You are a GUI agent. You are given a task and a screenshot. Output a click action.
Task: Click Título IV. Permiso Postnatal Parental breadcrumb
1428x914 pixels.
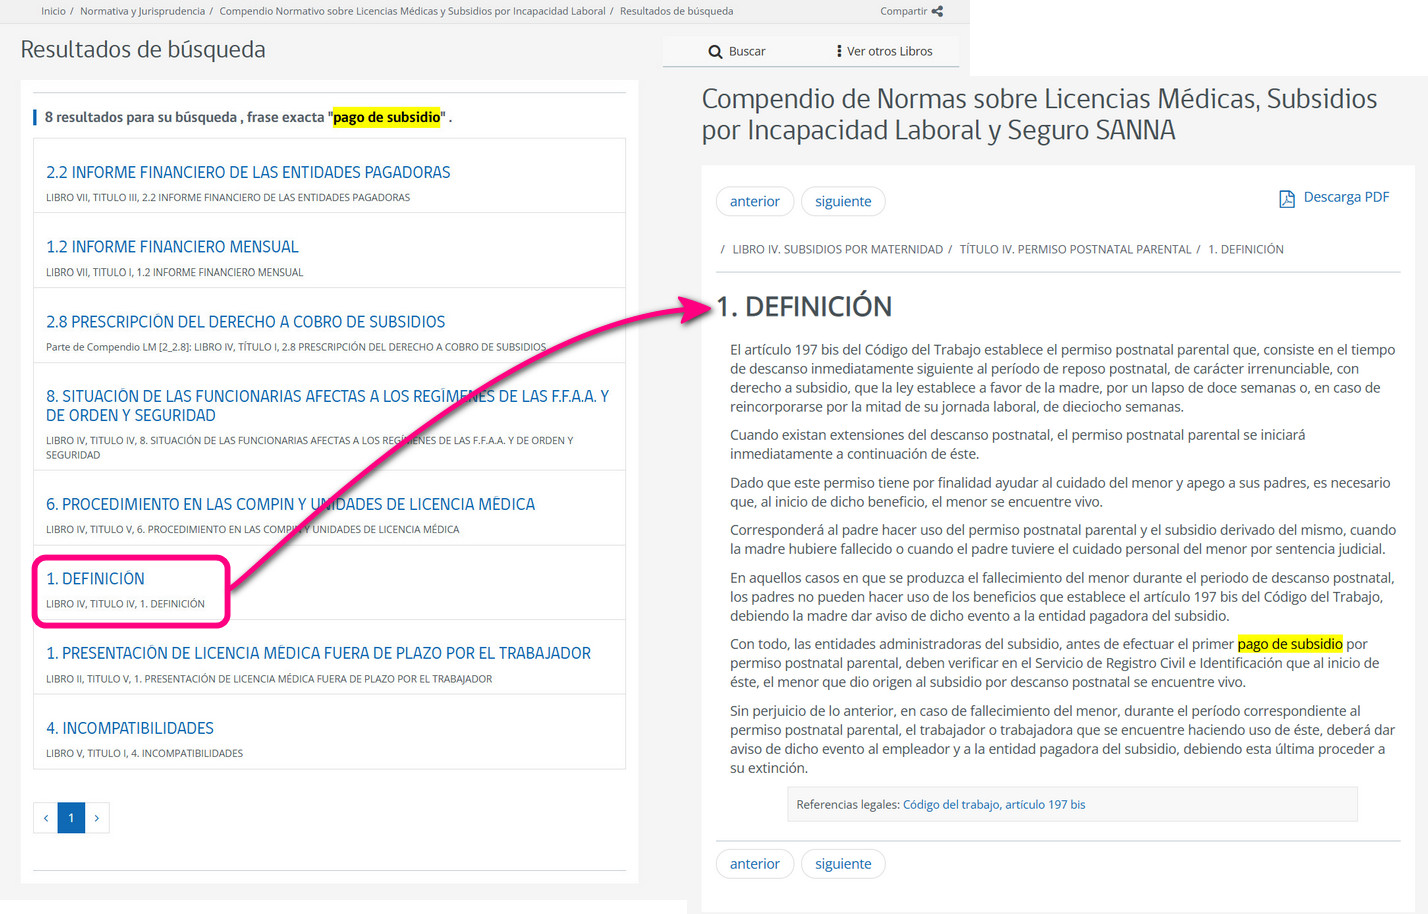click(x=1075, y=249)
